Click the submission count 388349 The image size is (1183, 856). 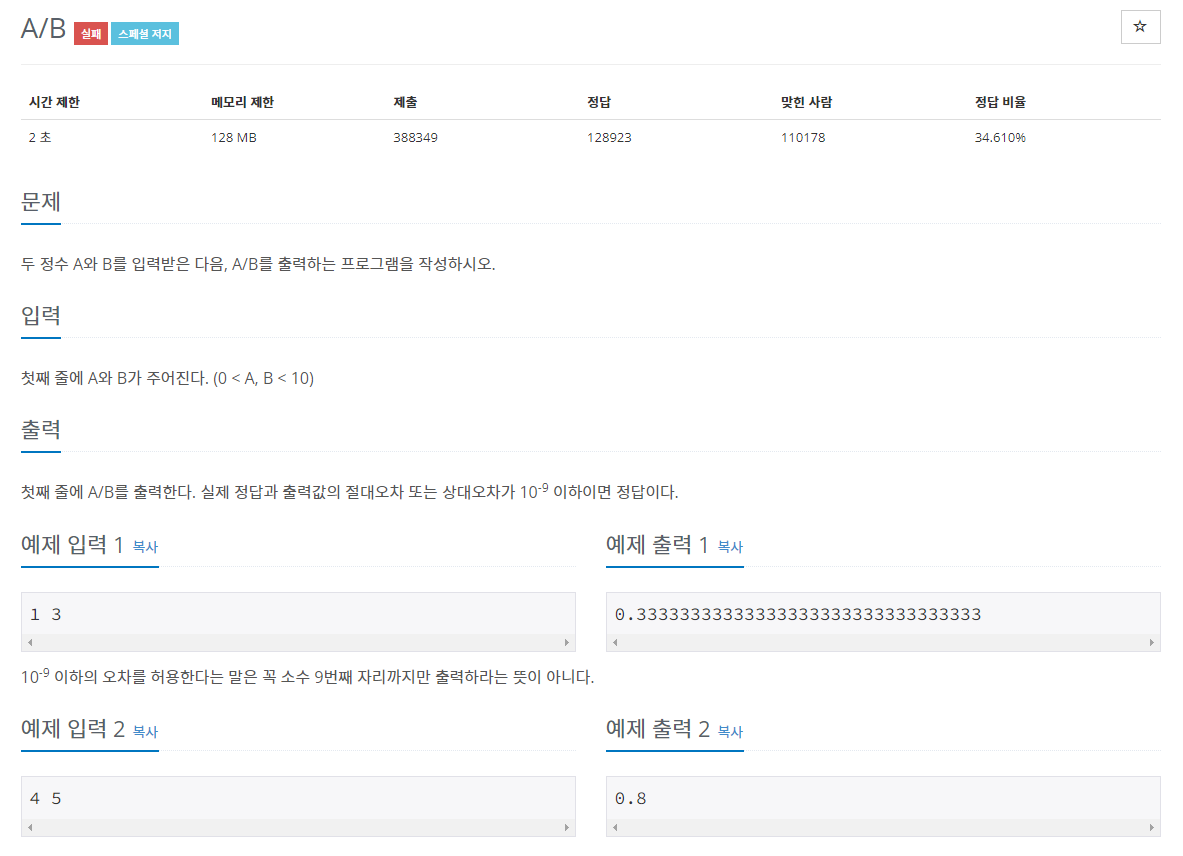tap(416, 137)
